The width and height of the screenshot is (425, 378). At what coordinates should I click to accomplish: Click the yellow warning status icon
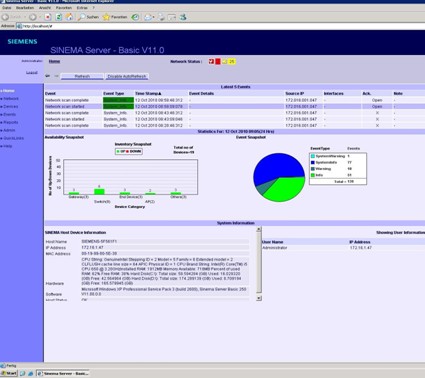tap(225, 61)
